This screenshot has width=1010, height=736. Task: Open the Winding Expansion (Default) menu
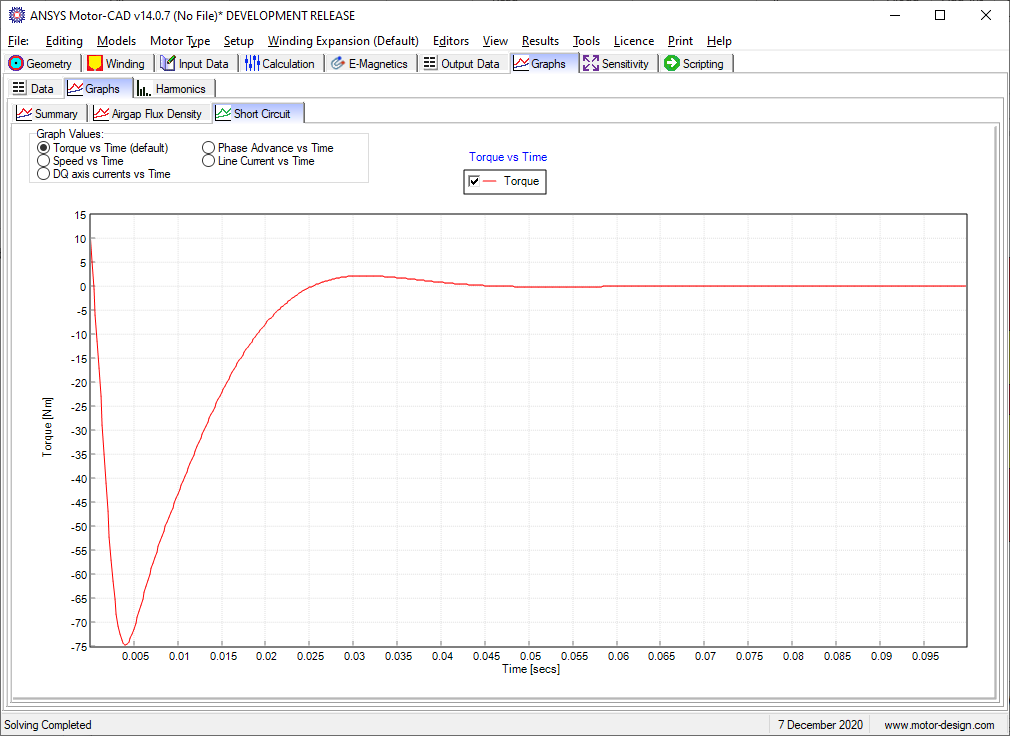343,41
